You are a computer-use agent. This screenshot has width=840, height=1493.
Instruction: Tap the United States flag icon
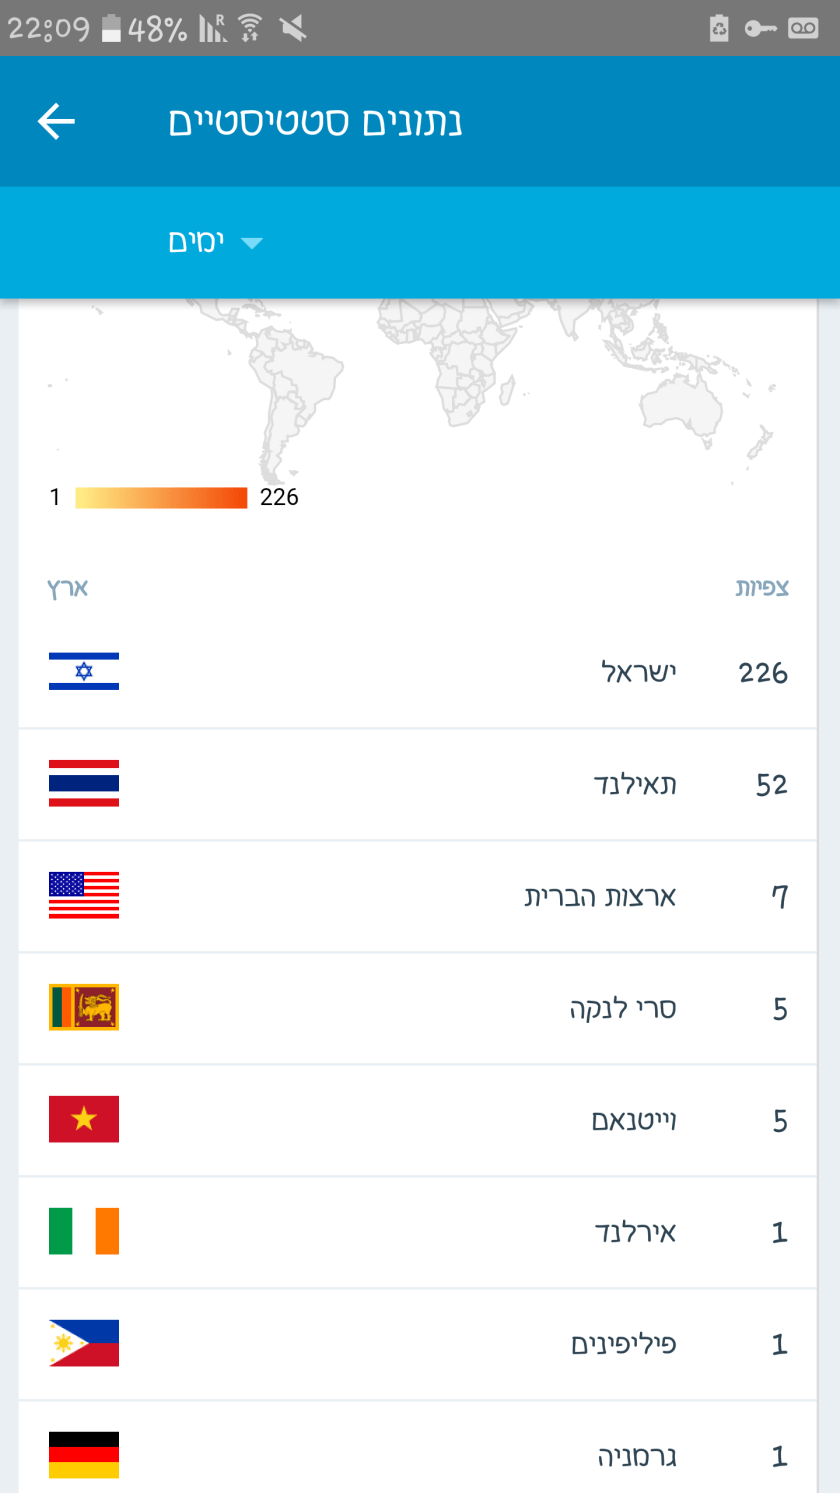click(x=84, y=895)
